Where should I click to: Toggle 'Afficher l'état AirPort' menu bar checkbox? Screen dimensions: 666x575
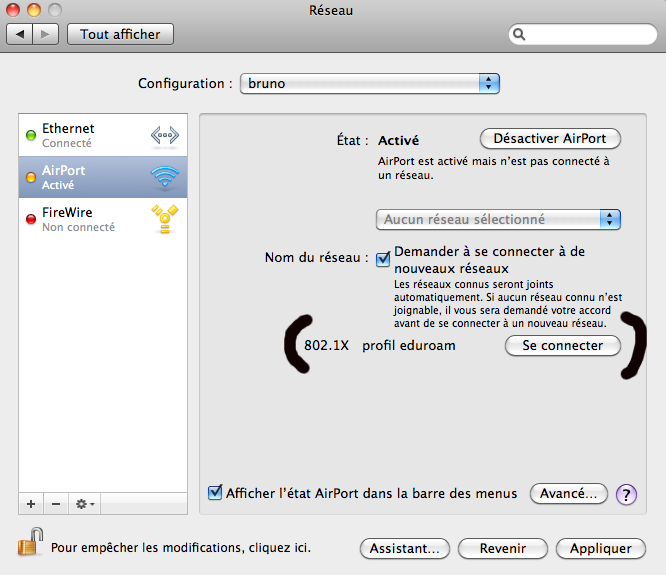click(215, 492)
